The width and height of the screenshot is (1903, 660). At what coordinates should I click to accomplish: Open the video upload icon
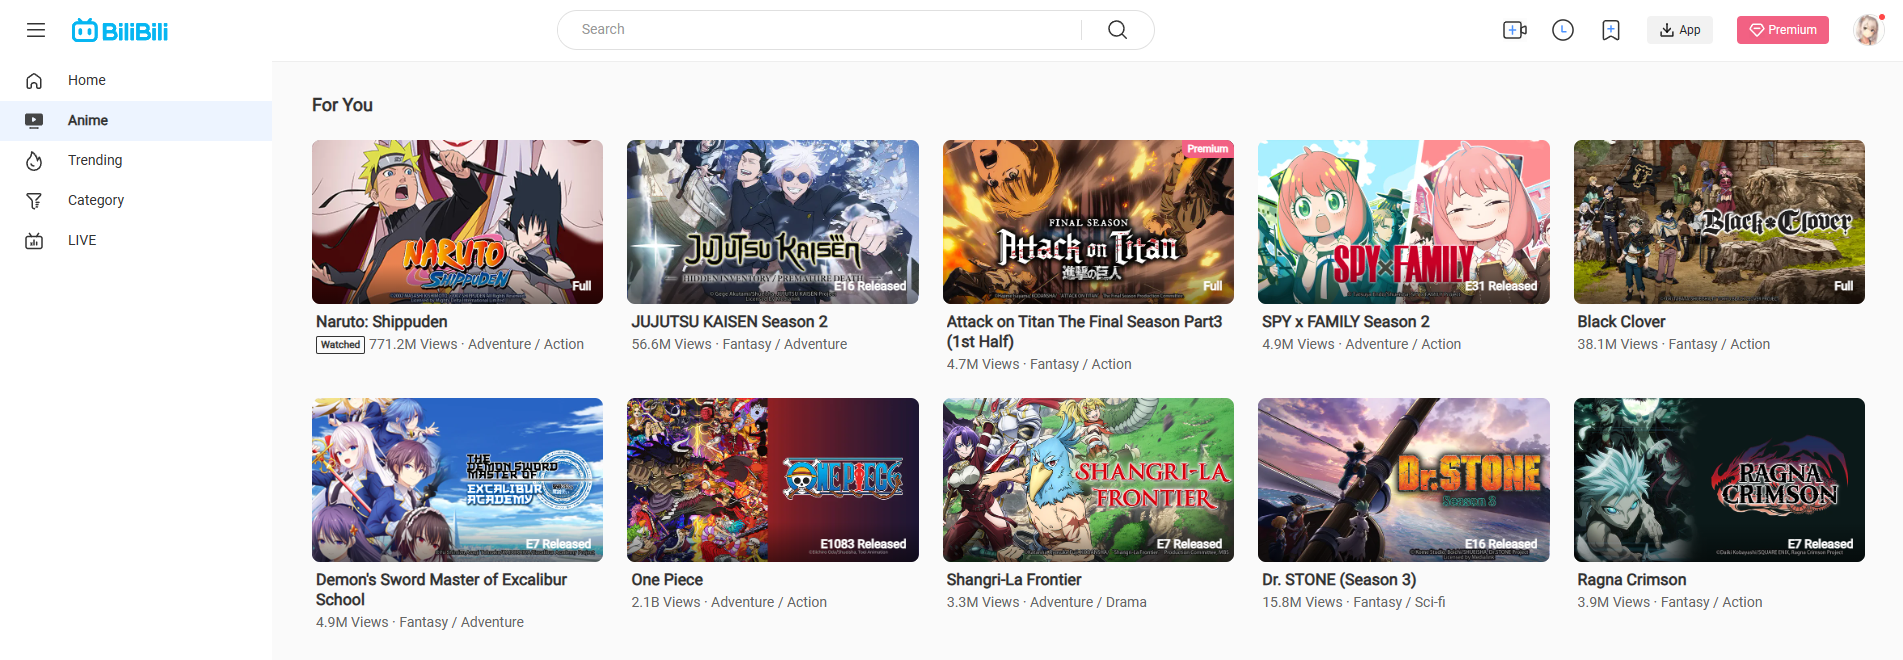tap(1514, 30)
